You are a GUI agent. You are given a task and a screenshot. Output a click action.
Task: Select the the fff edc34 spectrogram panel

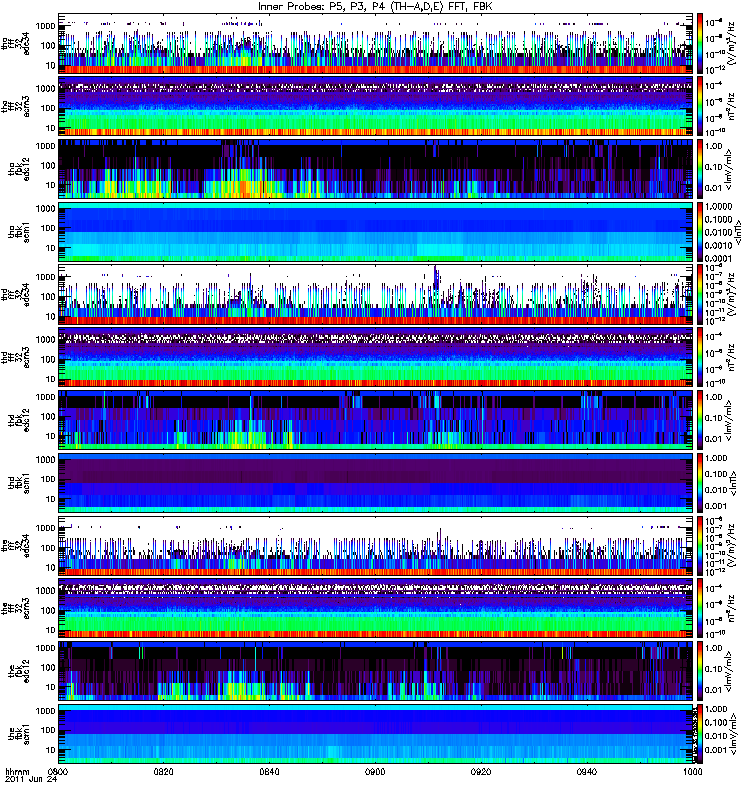(x=376, y=546)
